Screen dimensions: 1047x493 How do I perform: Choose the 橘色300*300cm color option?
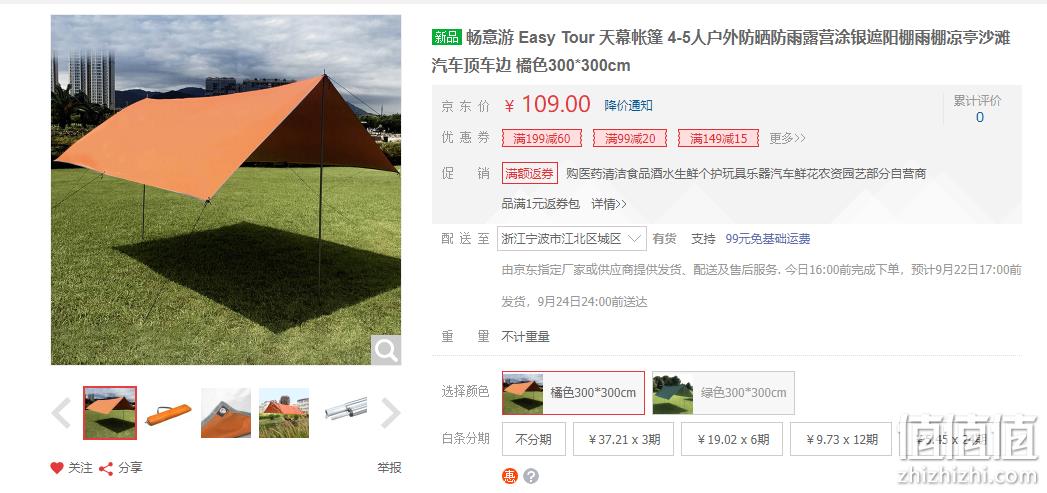tap(574, 393)
